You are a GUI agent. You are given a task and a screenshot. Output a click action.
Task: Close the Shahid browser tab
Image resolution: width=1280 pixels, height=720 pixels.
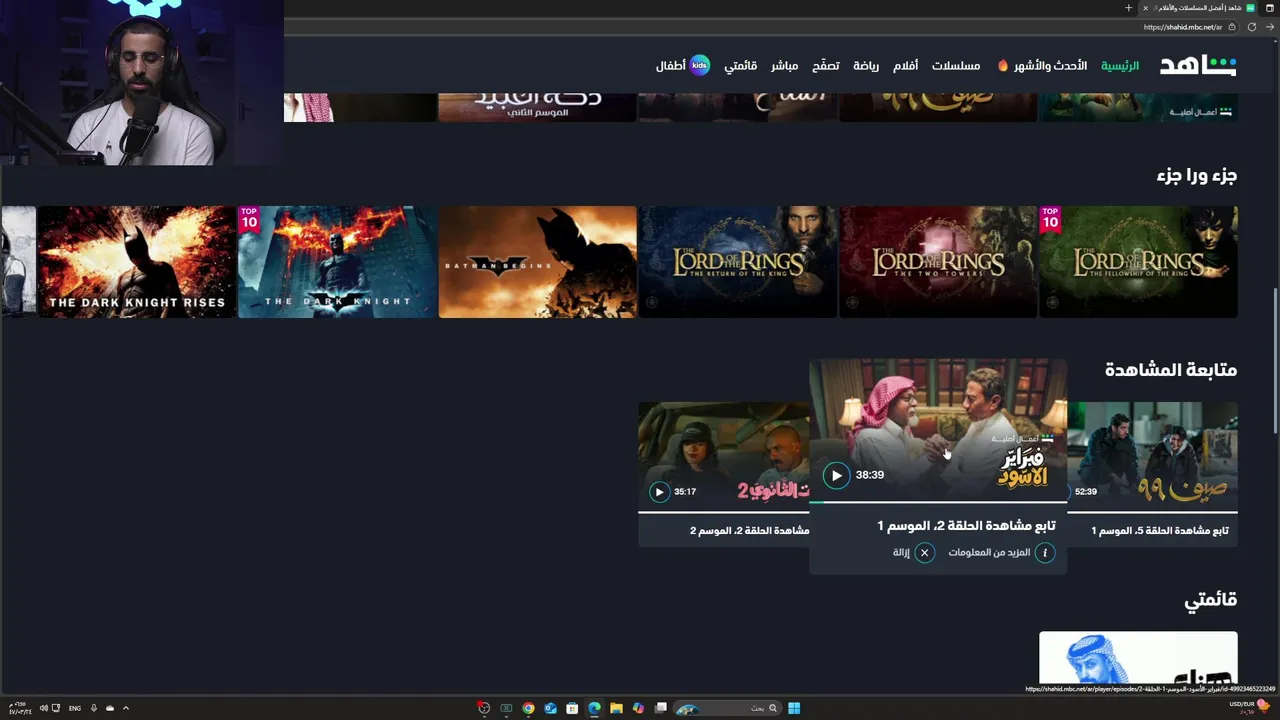[x=1146, y=8]
